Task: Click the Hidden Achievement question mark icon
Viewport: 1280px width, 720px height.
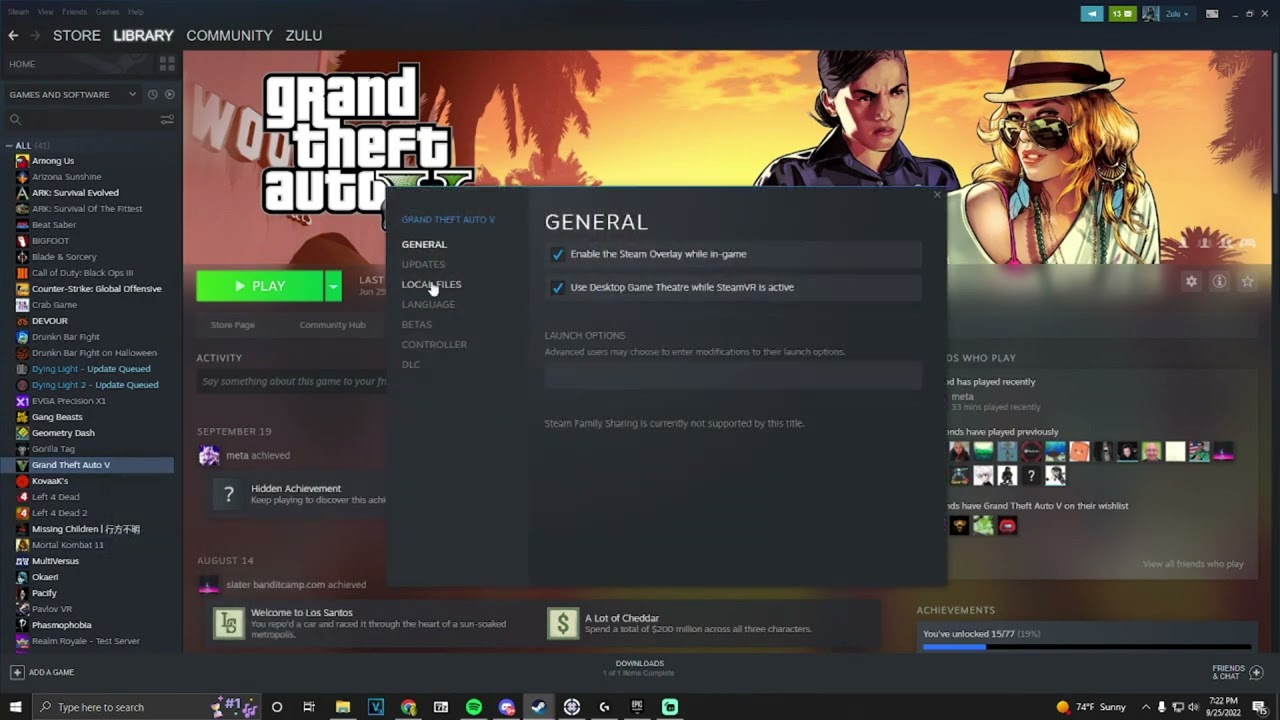Action: 229,495
